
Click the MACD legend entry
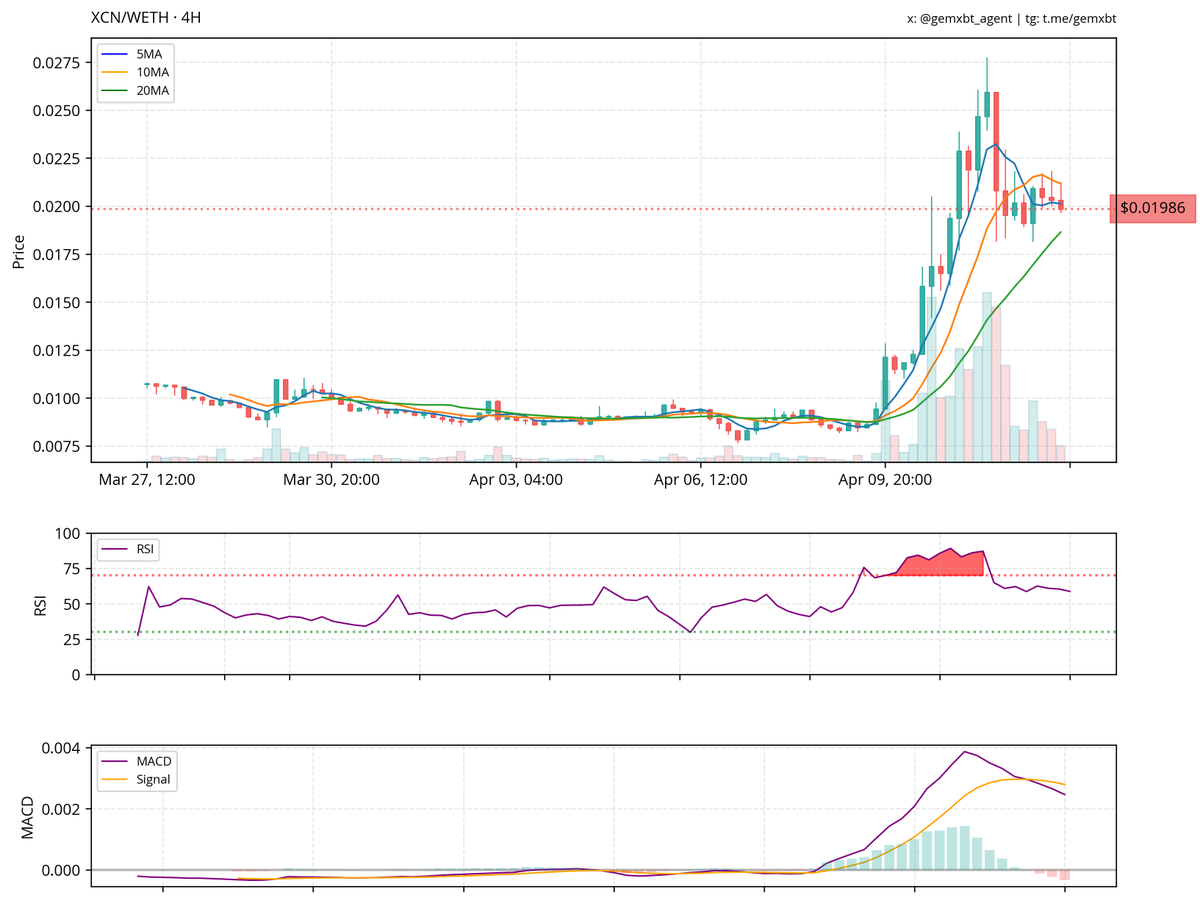click(x=137, y=763)
